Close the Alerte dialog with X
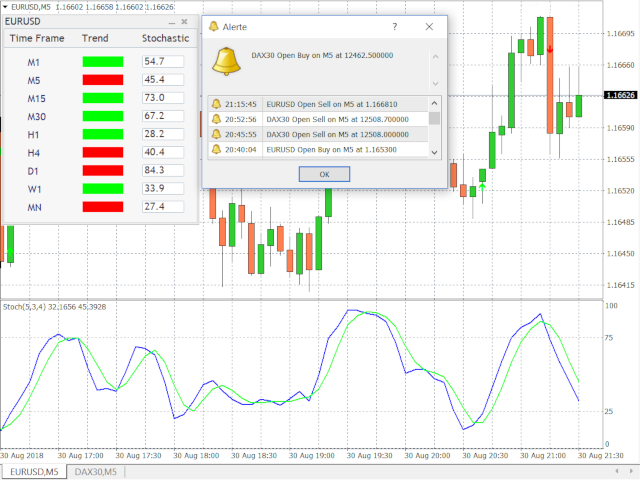Viewport: 640px width, 480px height. (429, 27)
